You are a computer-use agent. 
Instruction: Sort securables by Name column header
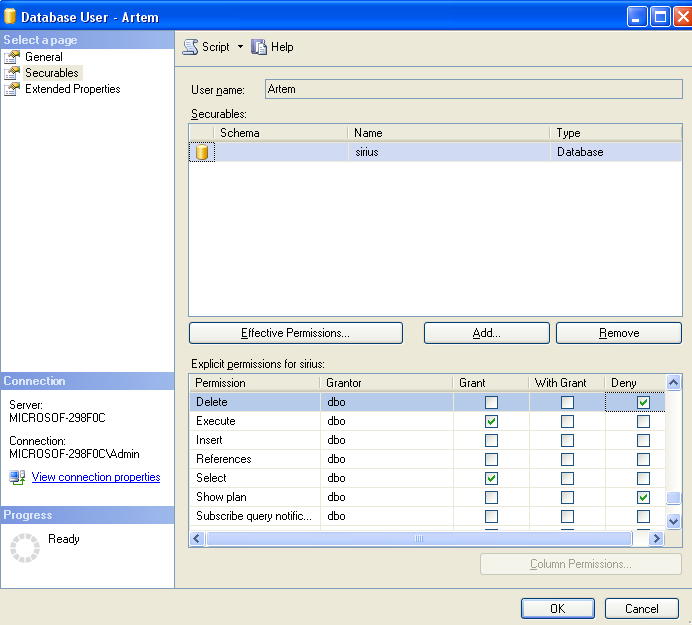[448, 133]
